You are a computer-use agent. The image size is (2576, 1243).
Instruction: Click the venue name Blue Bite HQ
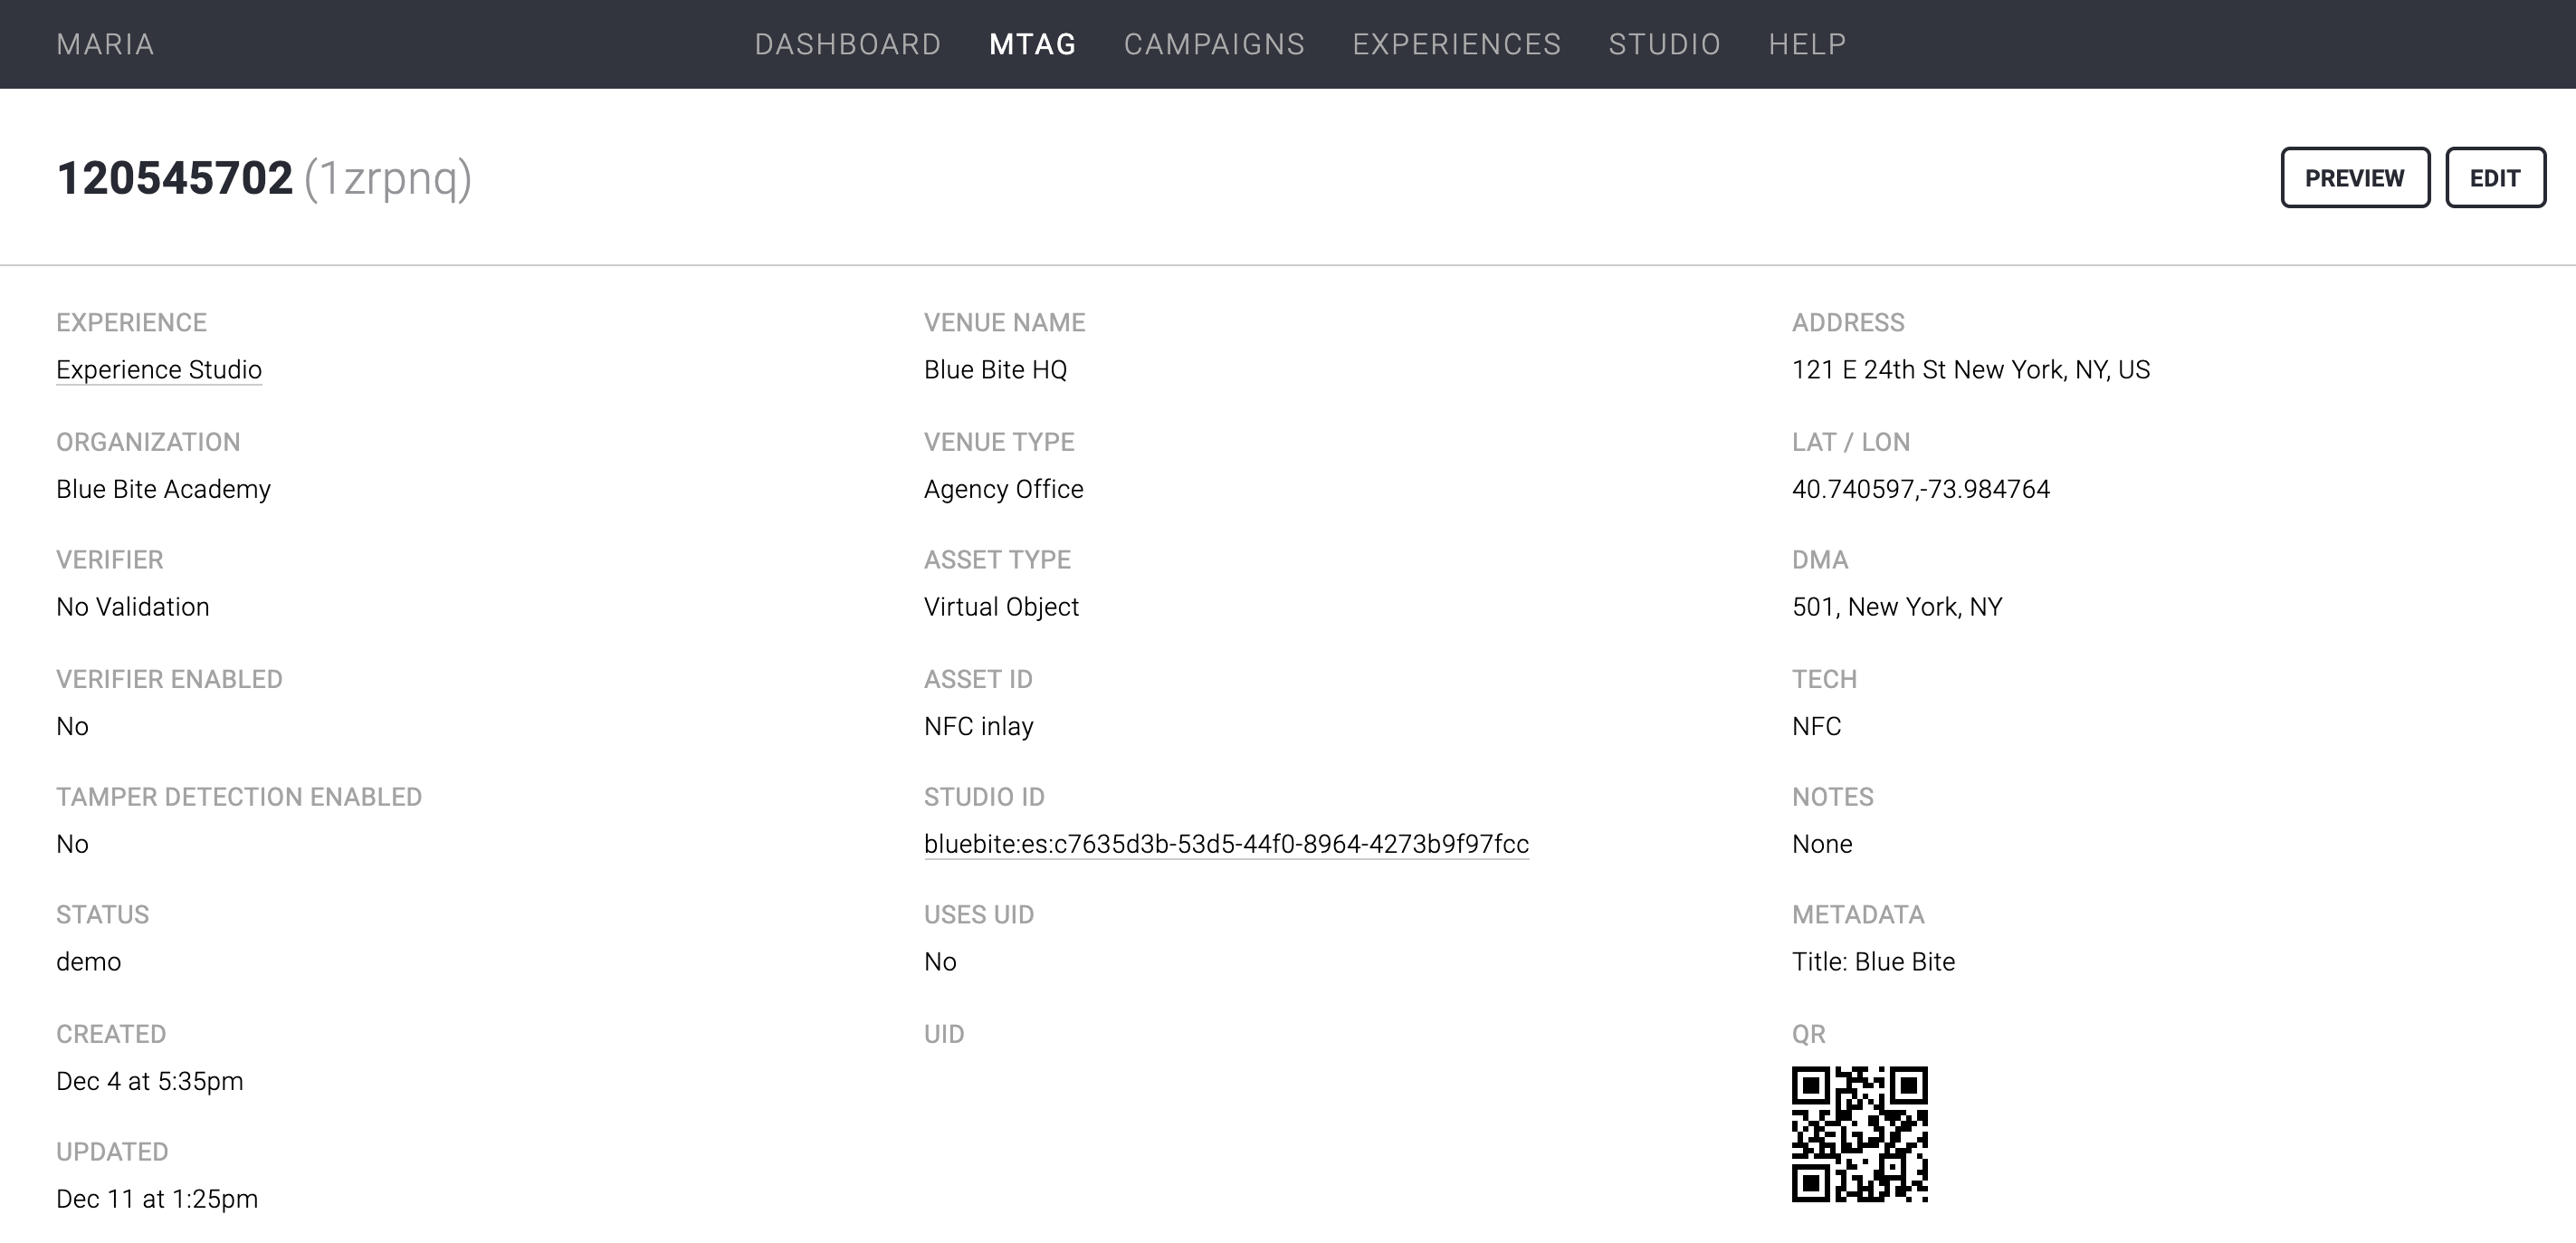[x=995, y=370]
